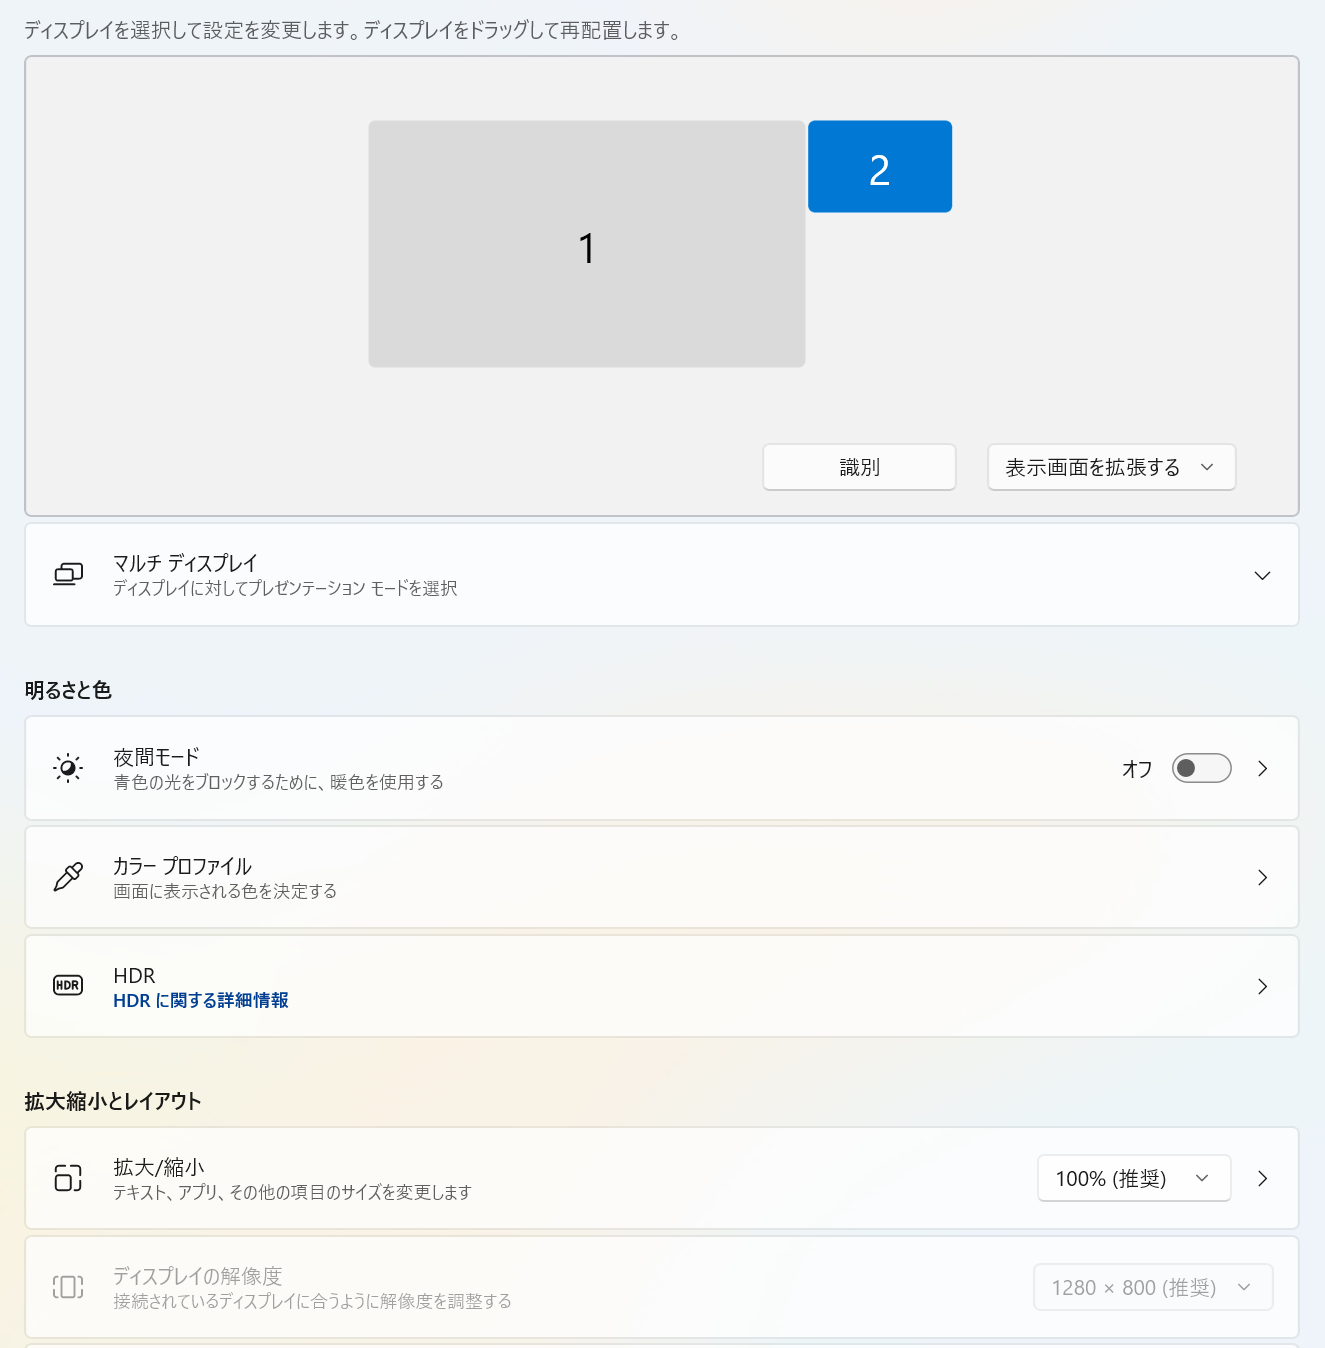The width and height of the screenshot is (1325, 1348).
Task: Select display 1 in the diagram
Action: point(587,244)
